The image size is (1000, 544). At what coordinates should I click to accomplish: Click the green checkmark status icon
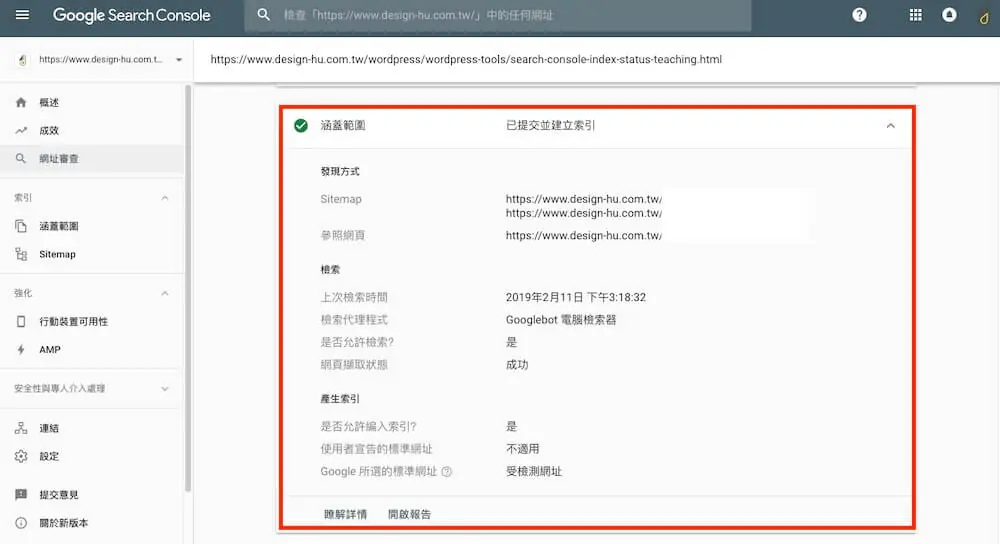click(301, 126)
